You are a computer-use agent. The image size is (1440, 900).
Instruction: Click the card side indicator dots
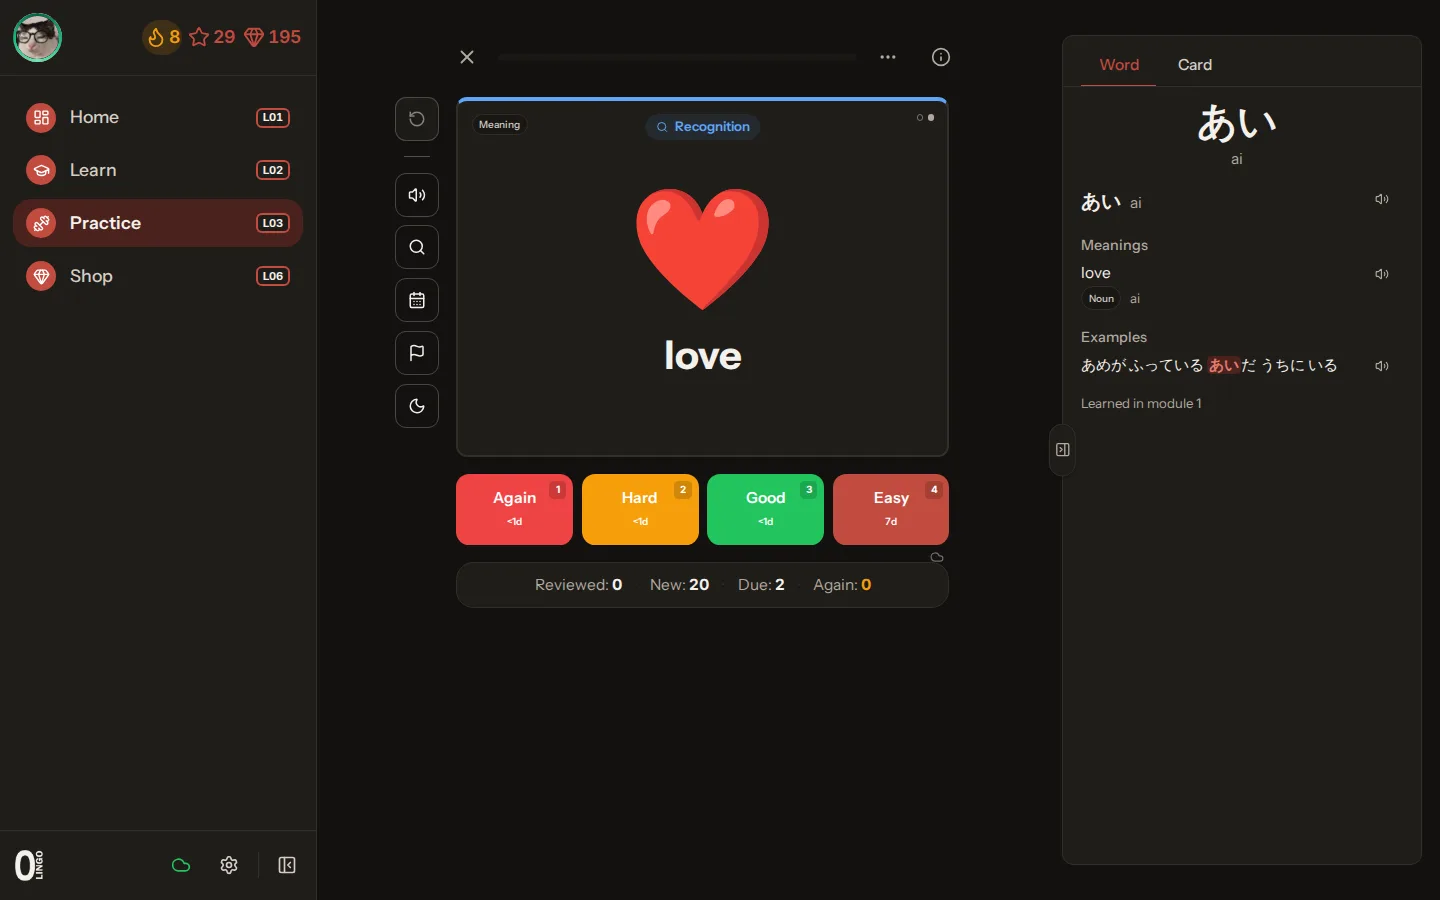(x=926, y=118)
